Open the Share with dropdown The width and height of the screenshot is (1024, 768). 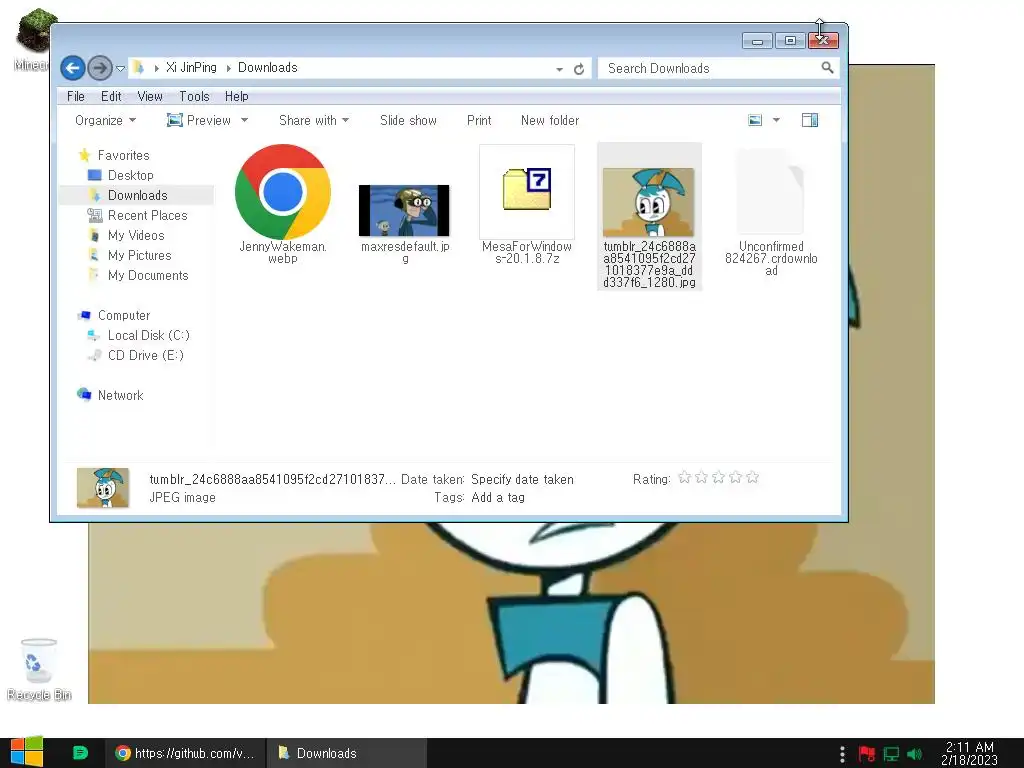(x=313, y=120)
